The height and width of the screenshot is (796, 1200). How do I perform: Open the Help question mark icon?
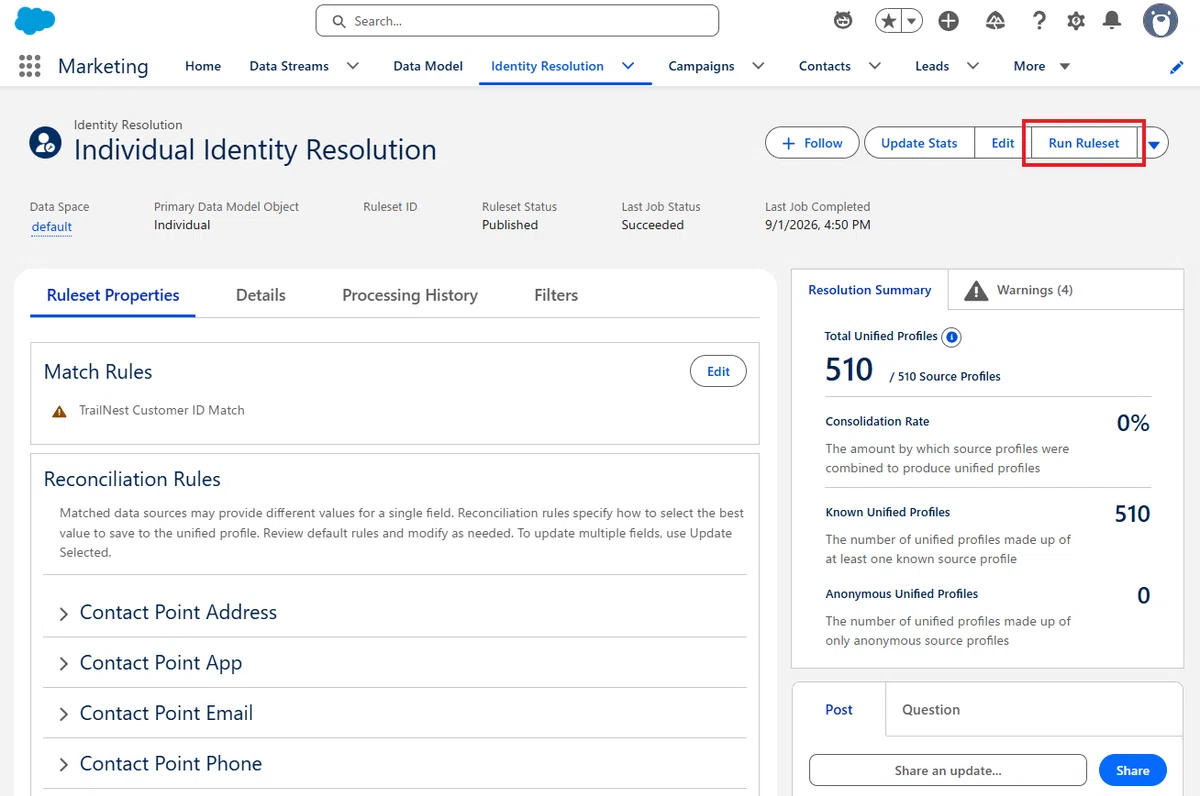[x=1039, y=21]
